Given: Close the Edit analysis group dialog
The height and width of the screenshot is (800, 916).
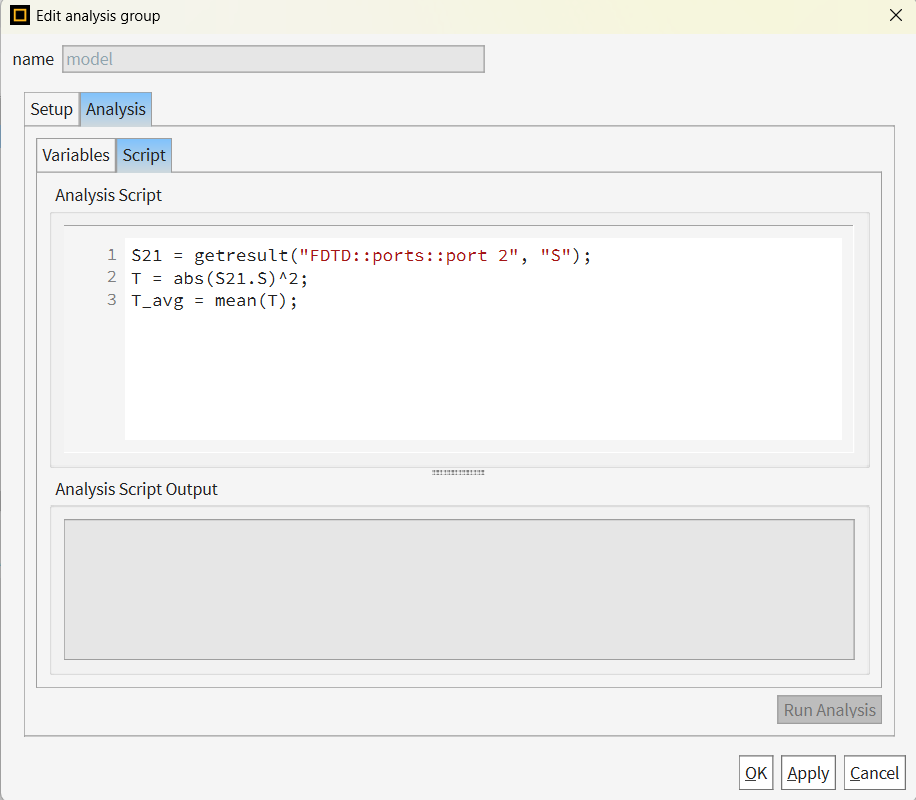Looking at the screenshot, I should coord(896,16).
